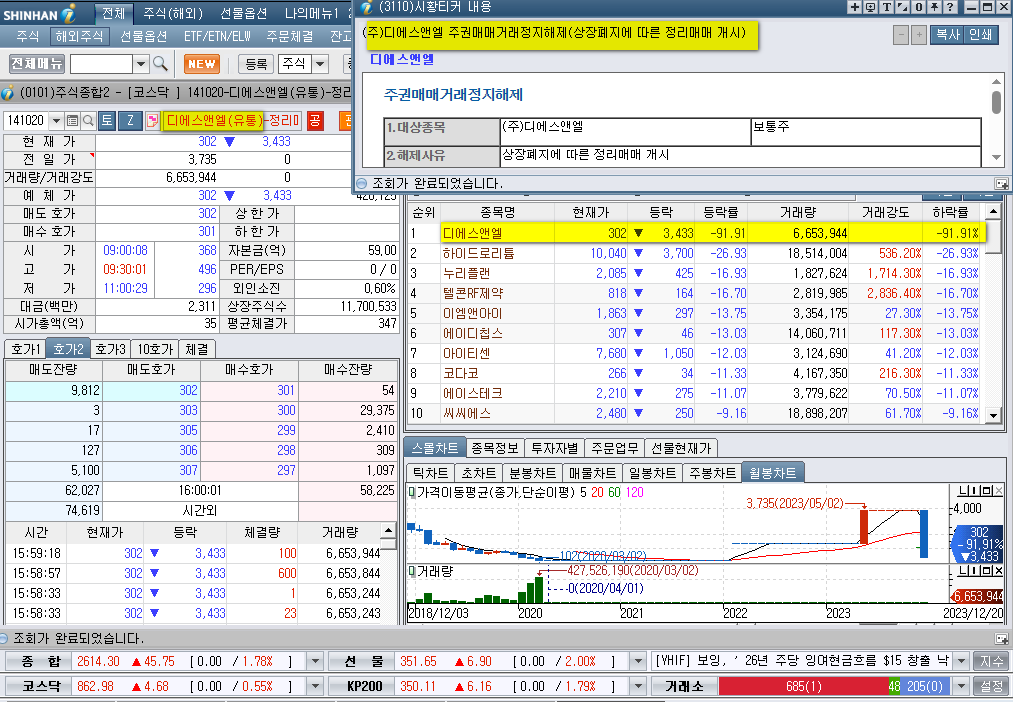
Task: Switch to the 종목정보 tab
Action: [x=495, y=448]
